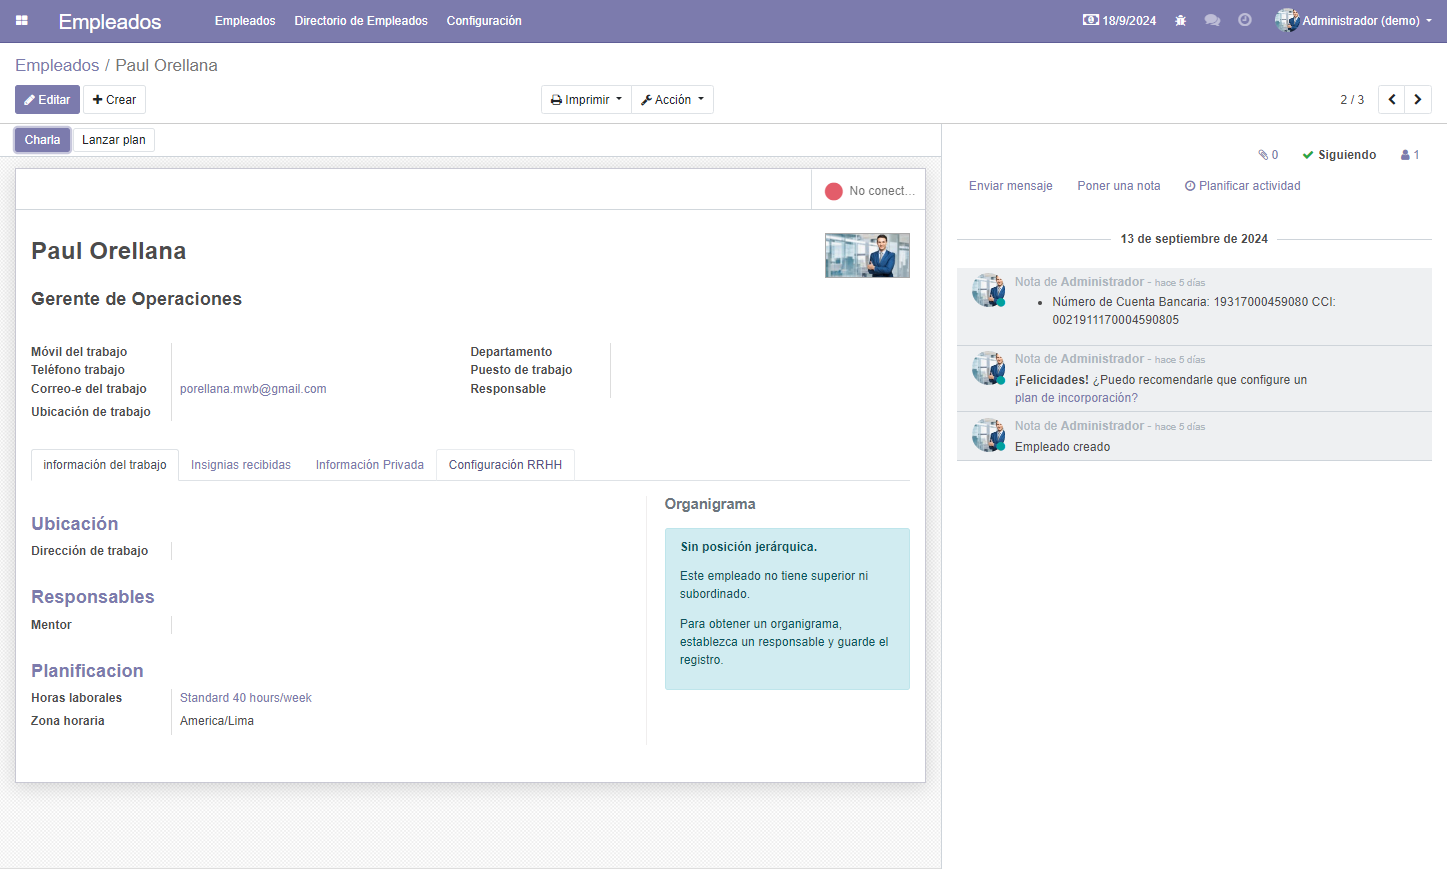
Task: Click the debug bug icon in top bar
Action: (x=1180, y=21)
